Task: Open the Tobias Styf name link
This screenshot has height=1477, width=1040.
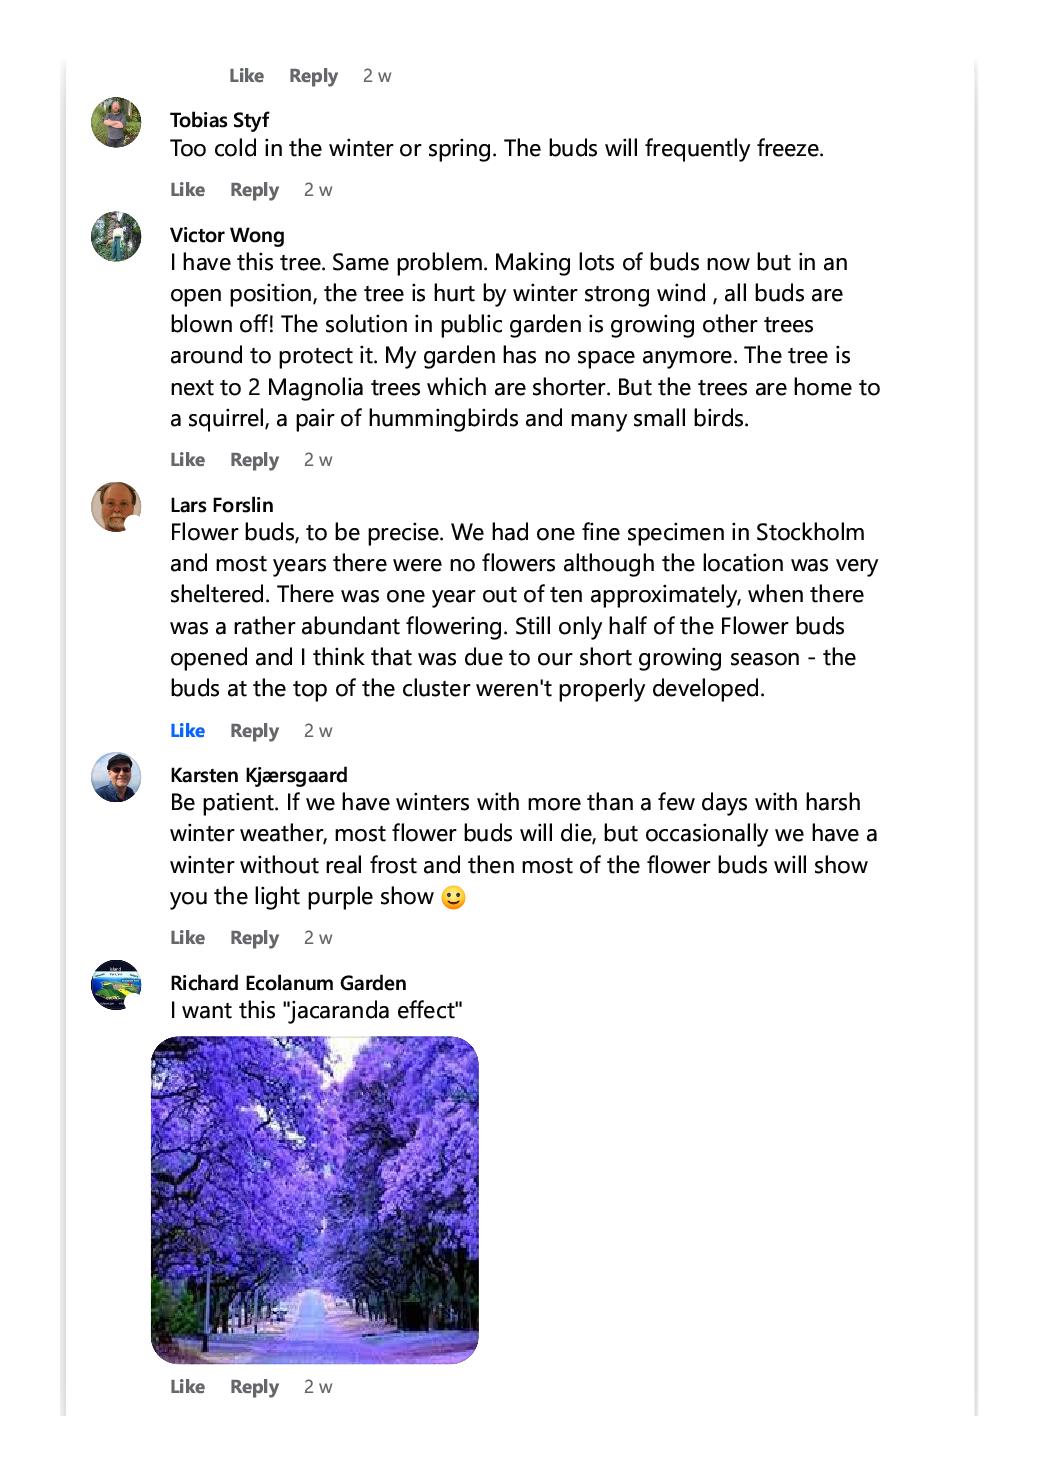Action: (219, 120)
